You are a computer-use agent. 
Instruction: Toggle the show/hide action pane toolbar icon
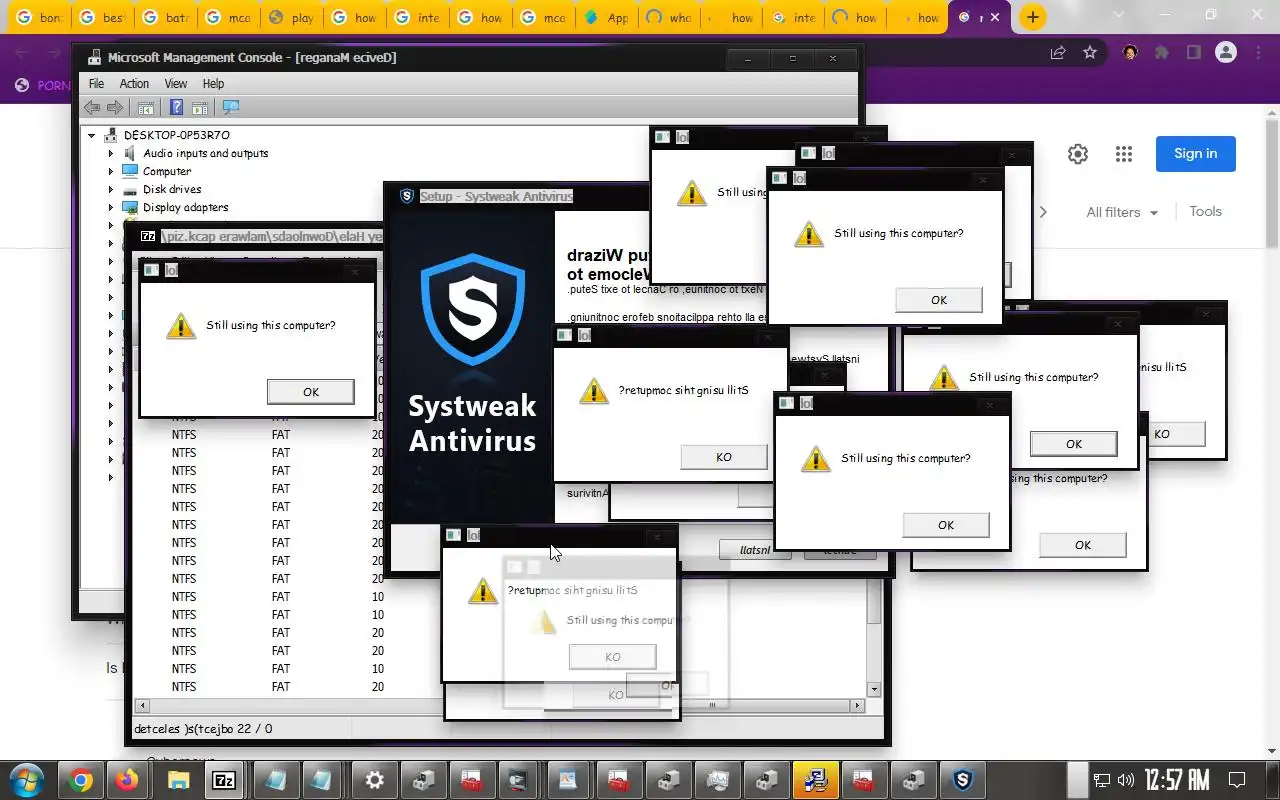pyautogui.click(x=199, y=107)
